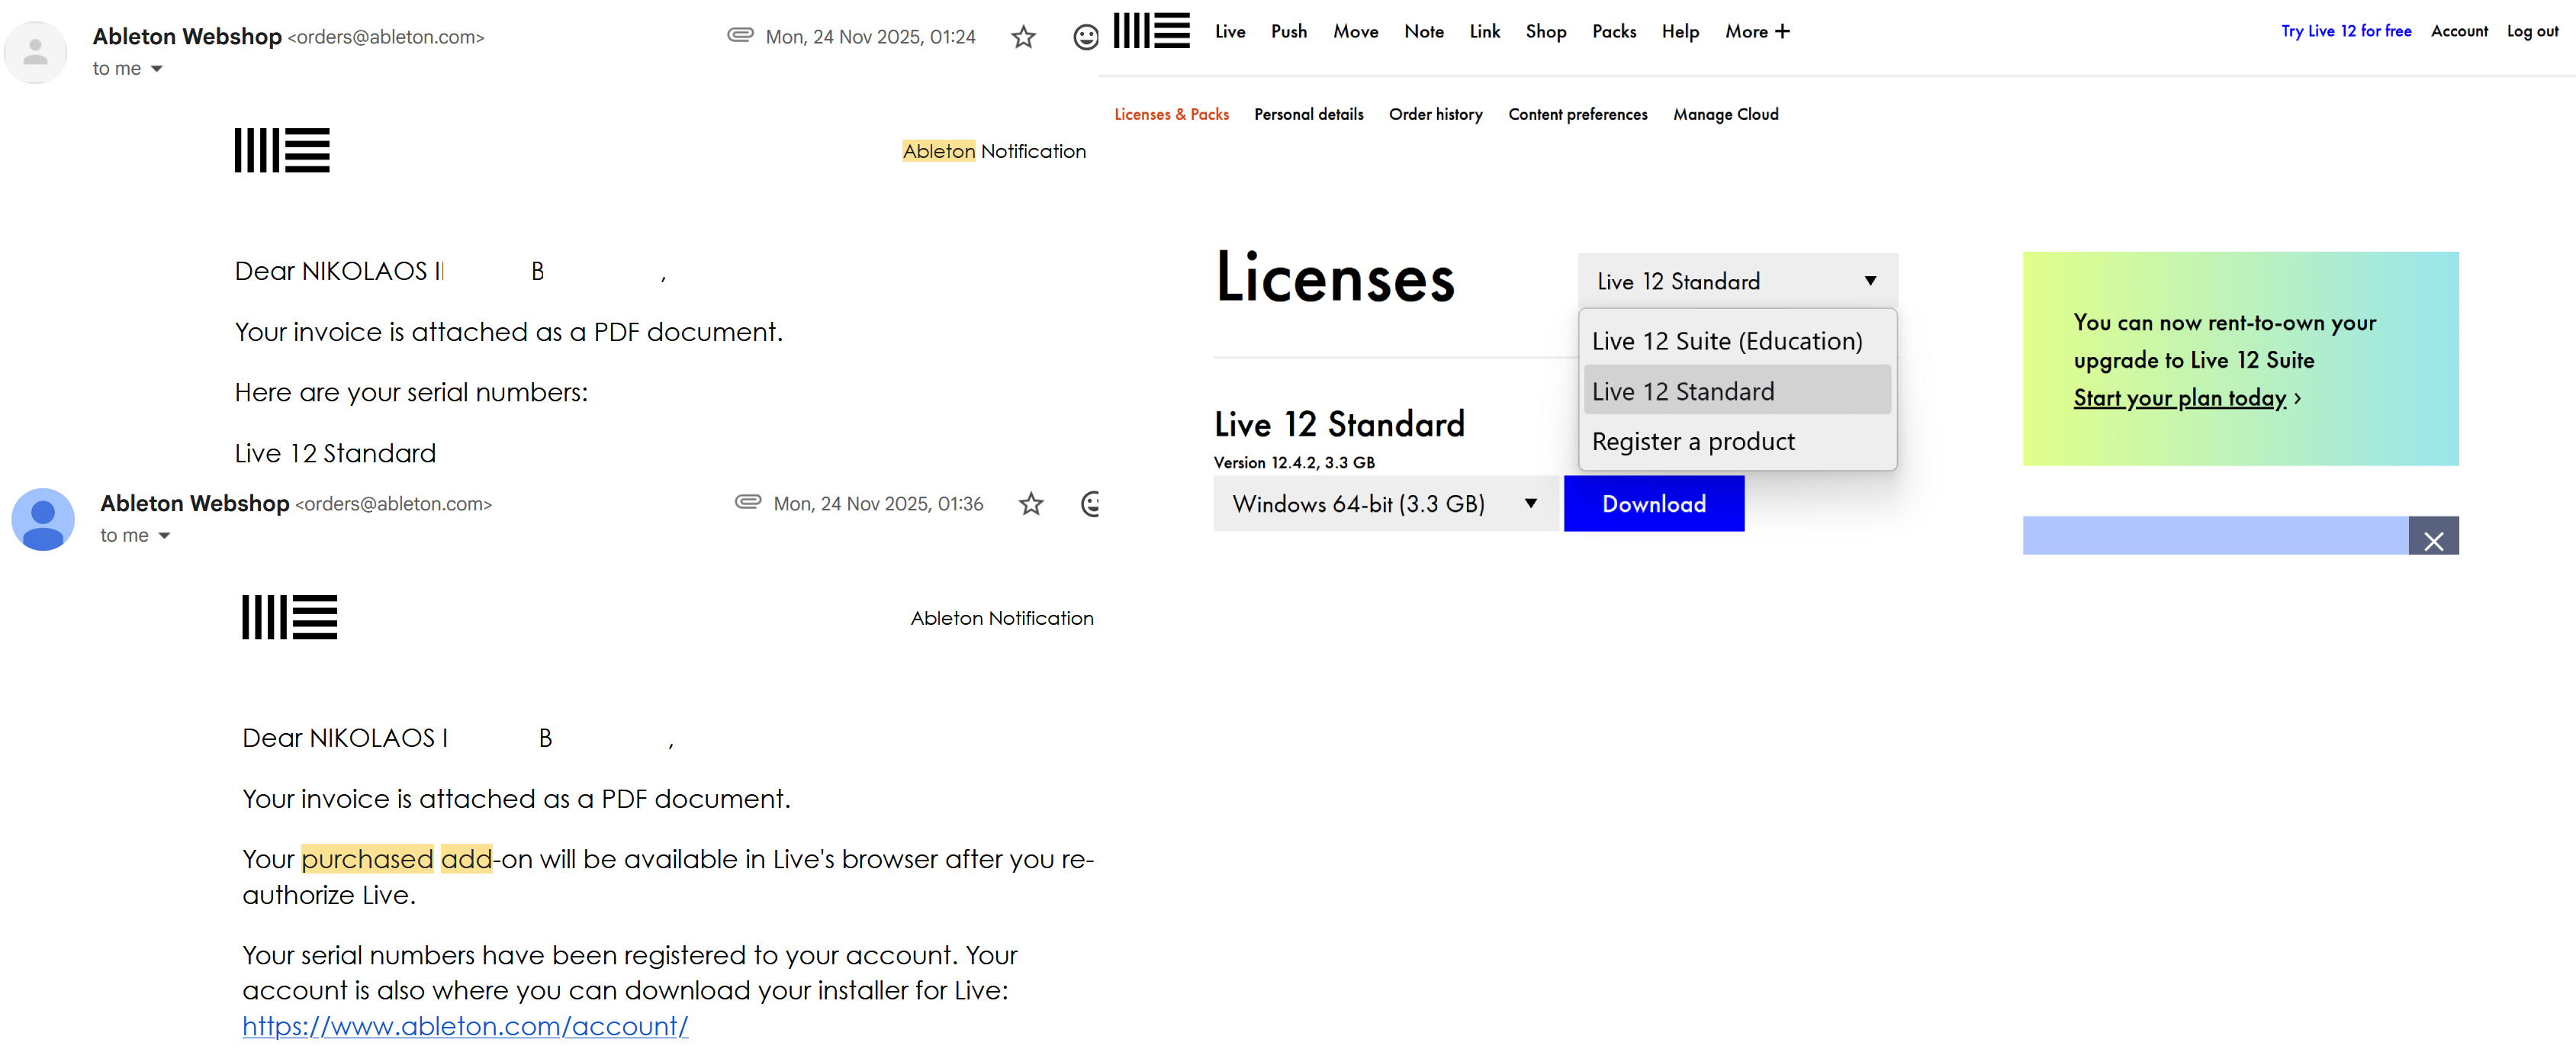The image size is (2576, 1049).
Task: Click highlighted 'Ableton Notification' in first email
Action: (993, 151)
